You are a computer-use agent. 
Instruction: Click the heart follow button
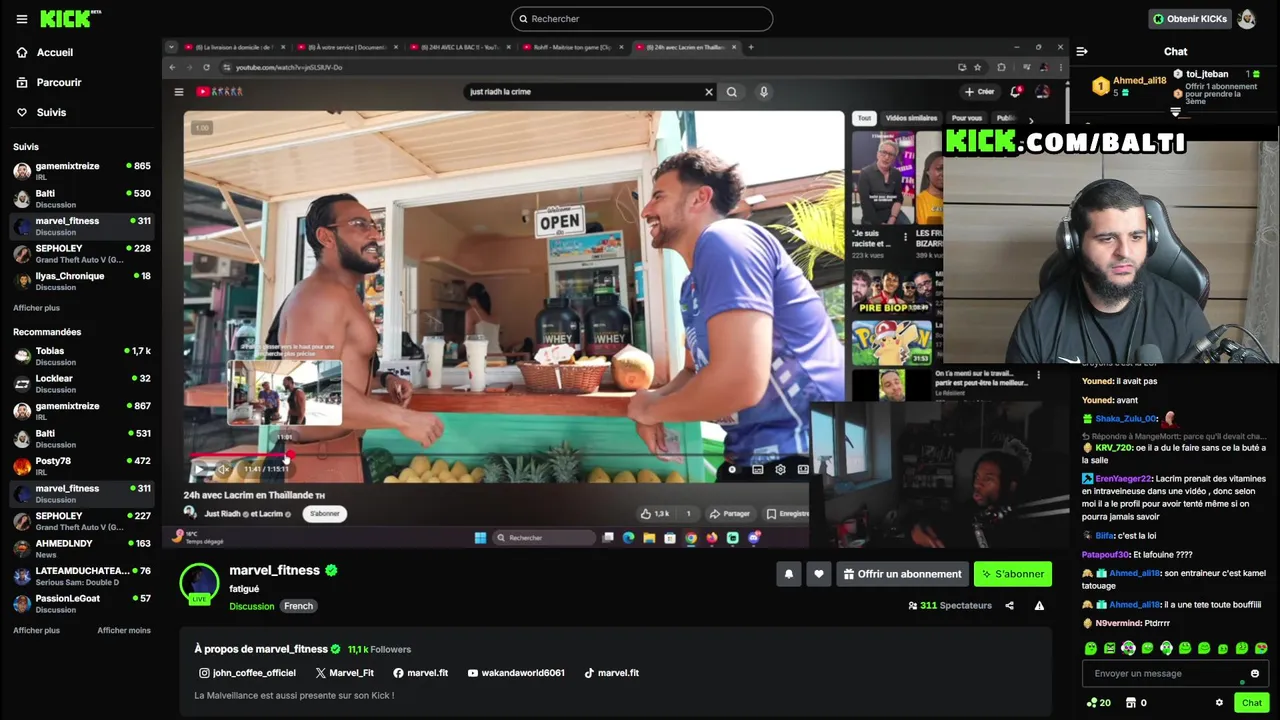(x=819, y=574)
